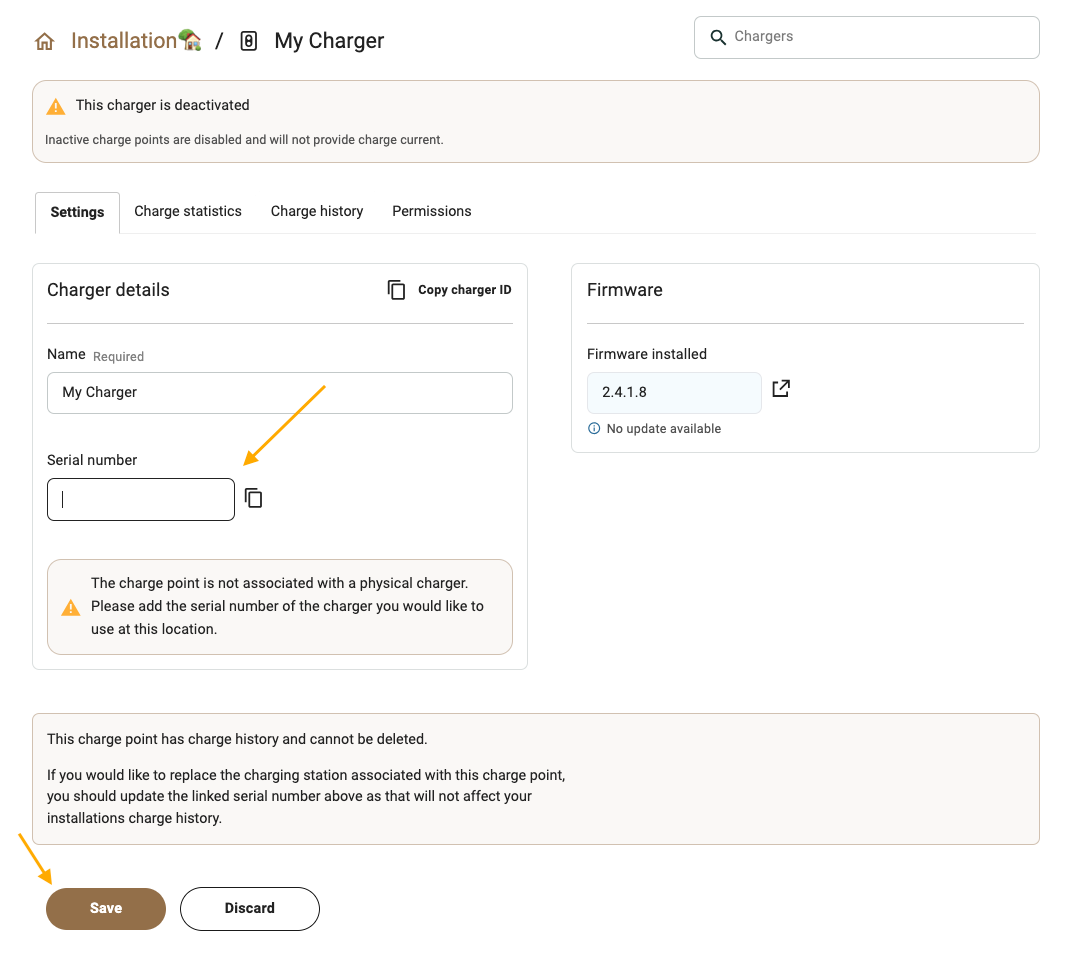Switch to the Settings tab
This screenshot has height=961, width=1075.
point(77,212)
